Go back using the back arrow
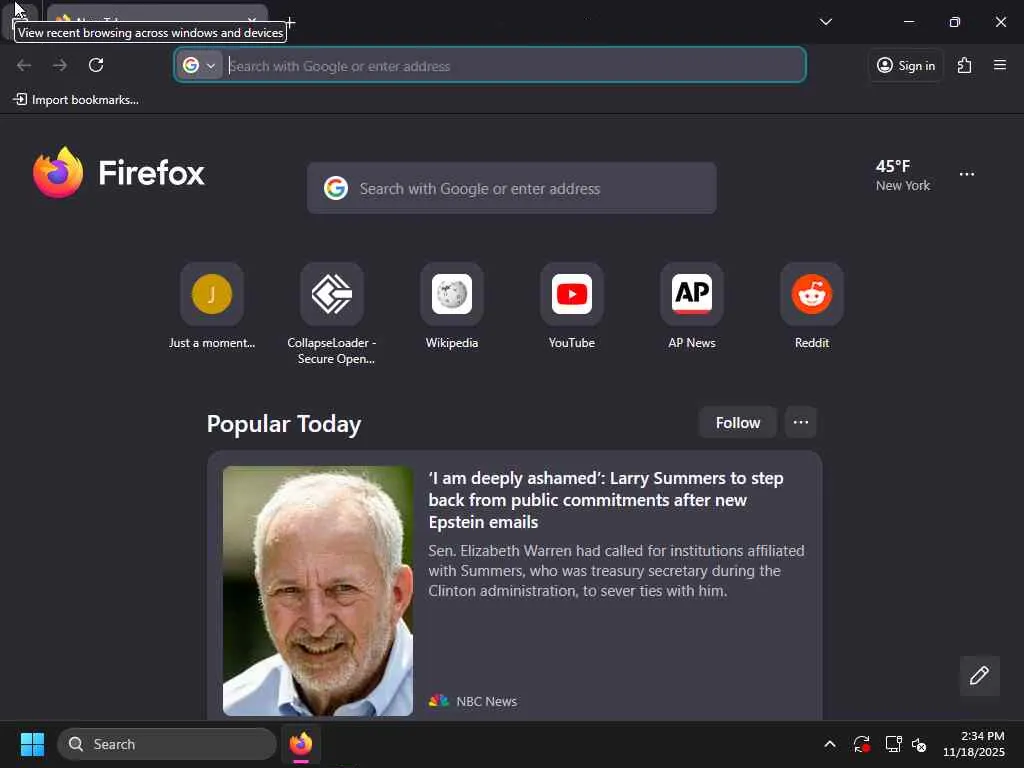This screenshot has height=768, width=1024. (24, 65)
